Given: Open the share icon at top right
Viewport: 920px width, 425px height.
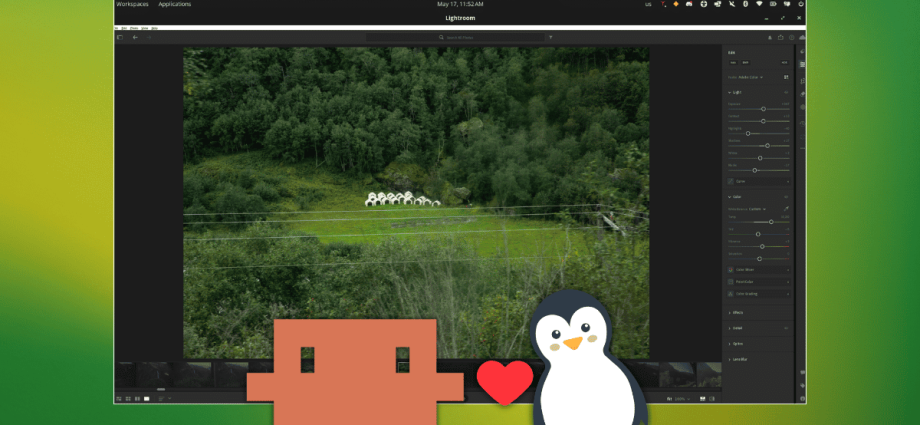Looking at the screenshot, I should 781,38.
